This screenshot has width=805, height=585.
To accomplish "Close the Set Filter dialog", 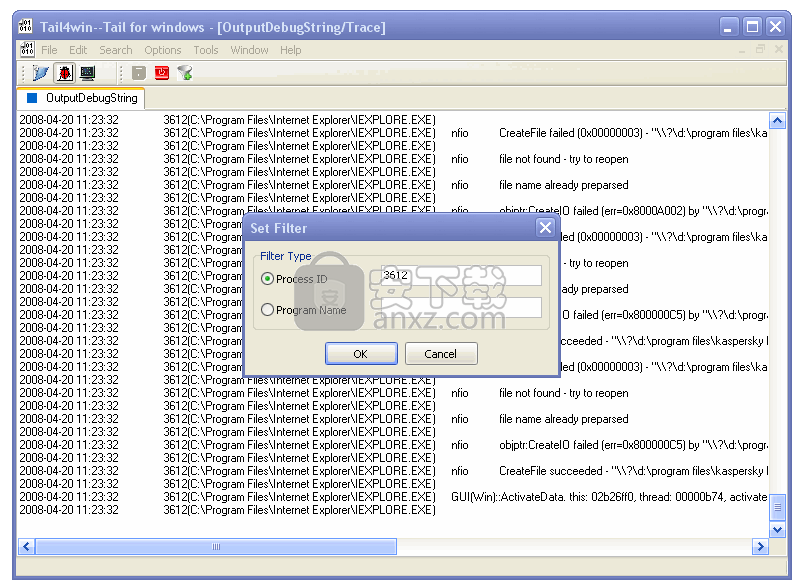I will tap(545, 227).
